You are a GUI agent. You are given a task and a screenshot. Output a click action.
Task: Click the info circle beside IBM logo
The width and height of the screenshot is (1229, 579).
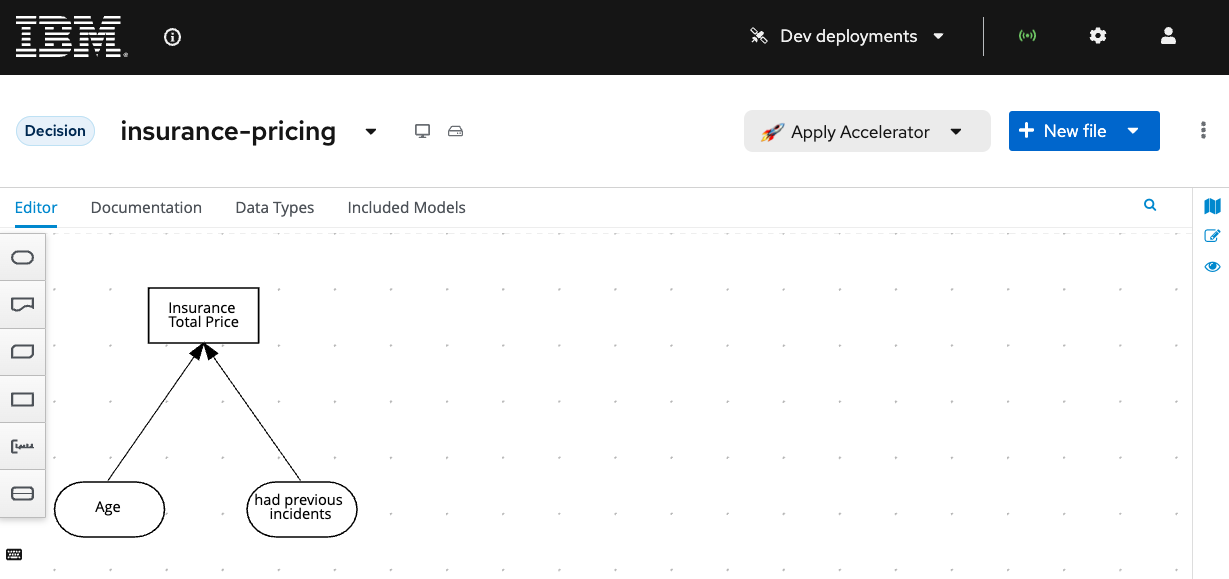coord(172,37)
